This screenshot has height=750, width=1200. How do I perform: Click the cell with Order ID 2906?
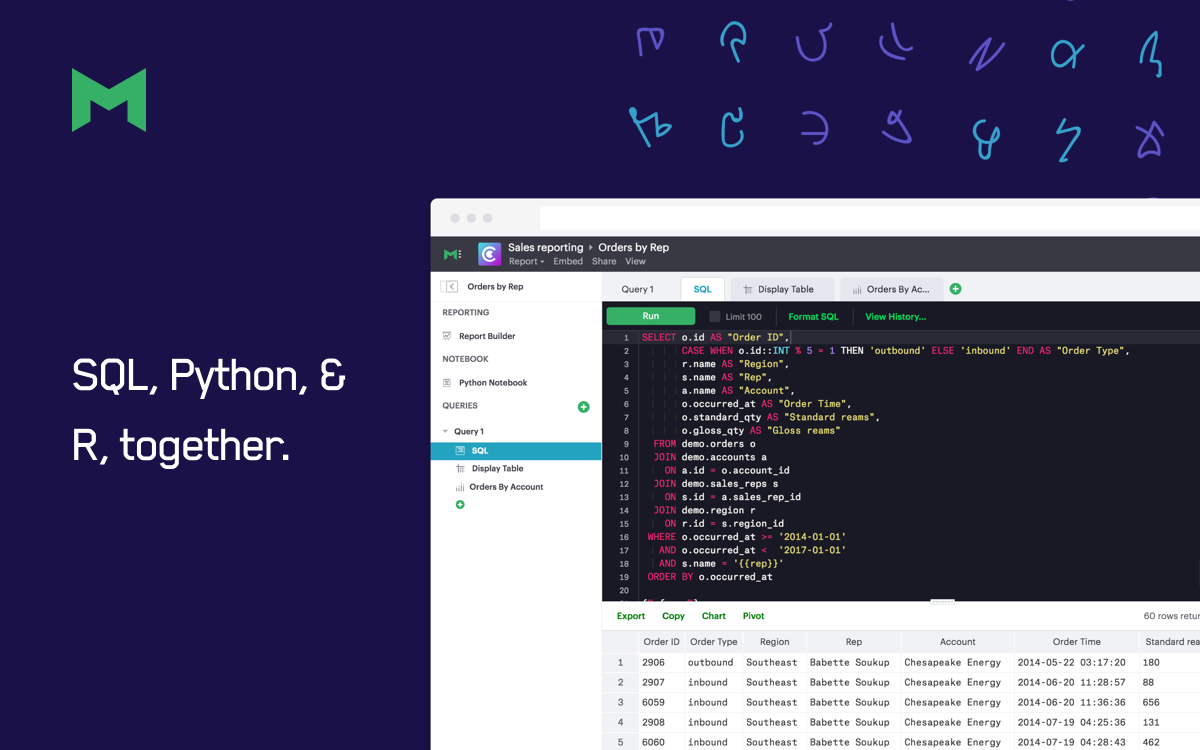[660, 662]
